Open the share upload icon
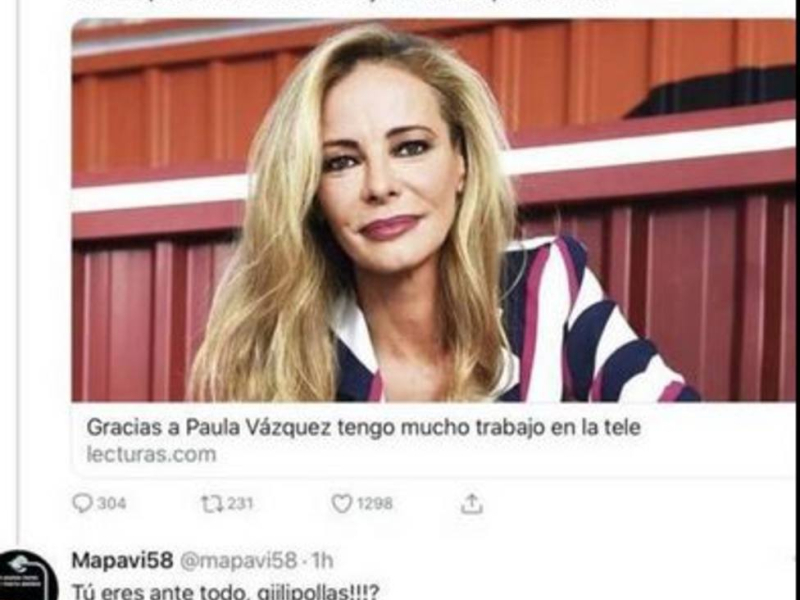800x600 pixels. (x=472, y=503)
